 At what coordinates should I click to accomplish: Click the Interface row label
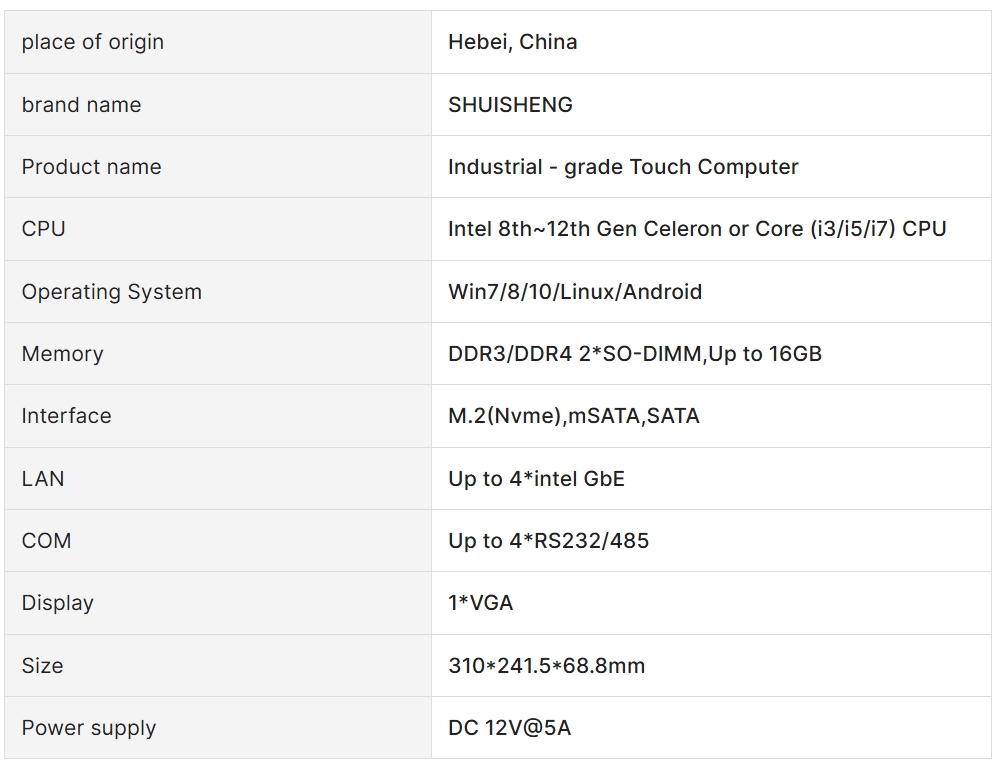[x=67, y=416]
